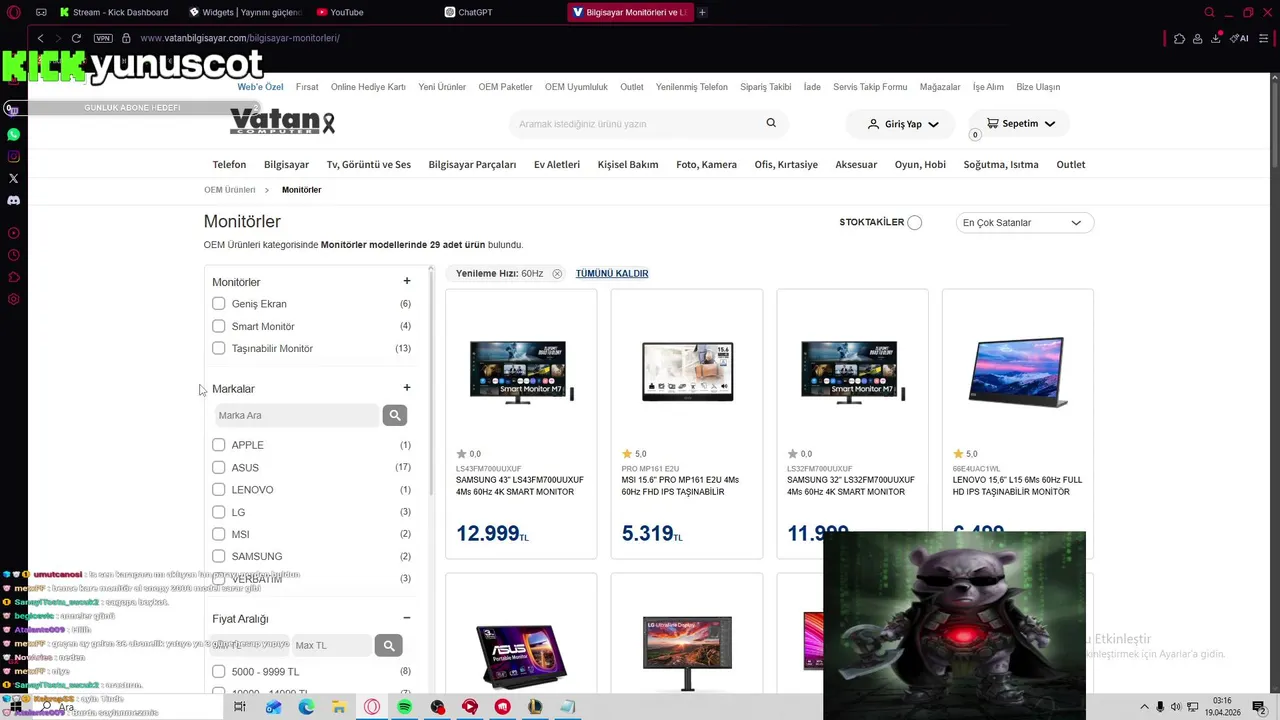
Task: Open the Oyun, Hobi category menu
Action: (920, 164)
